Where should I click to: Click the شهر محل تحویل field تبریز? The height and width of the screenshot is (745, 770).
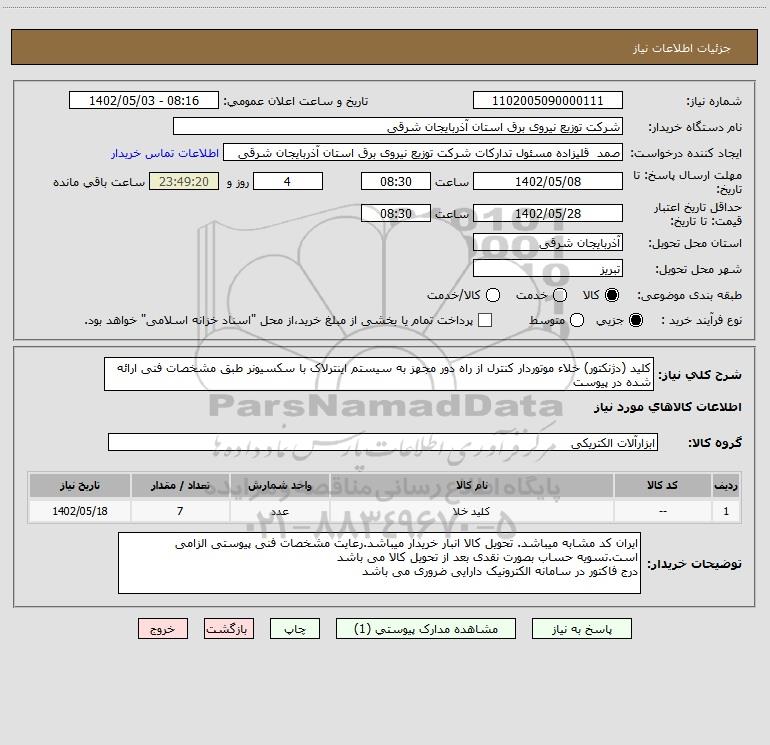point(548,269)
